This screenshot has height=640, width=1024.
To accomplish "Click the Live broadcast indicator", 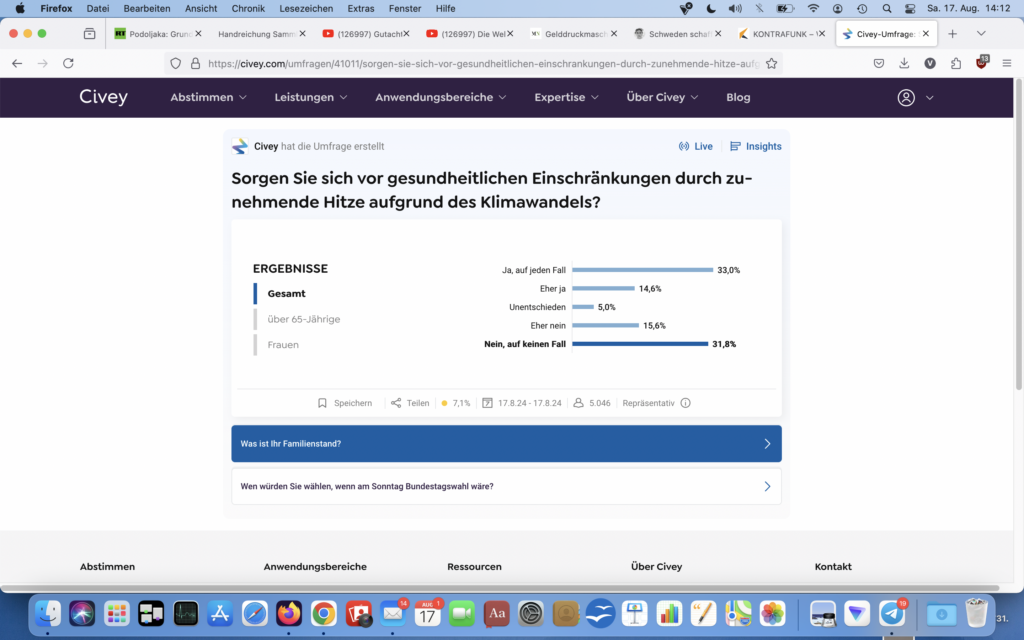I will pos(684,146).
